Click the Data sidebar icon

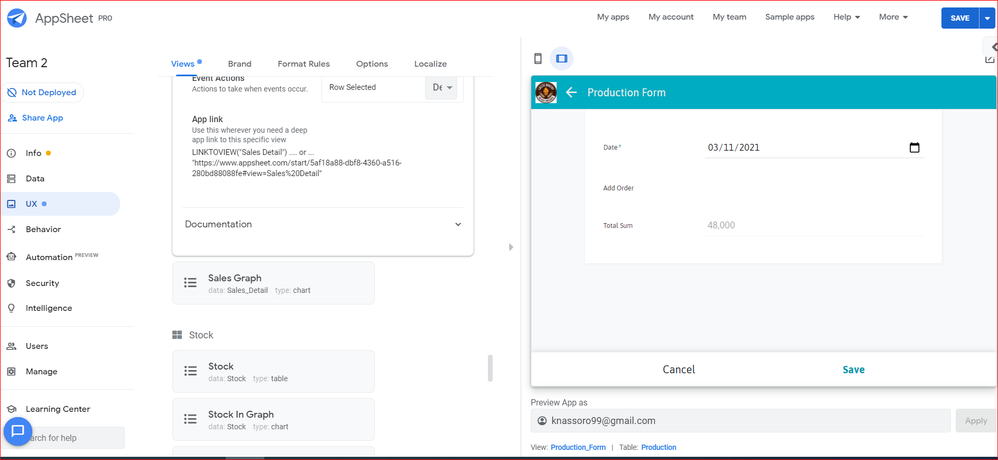click(x=11, y=179)
